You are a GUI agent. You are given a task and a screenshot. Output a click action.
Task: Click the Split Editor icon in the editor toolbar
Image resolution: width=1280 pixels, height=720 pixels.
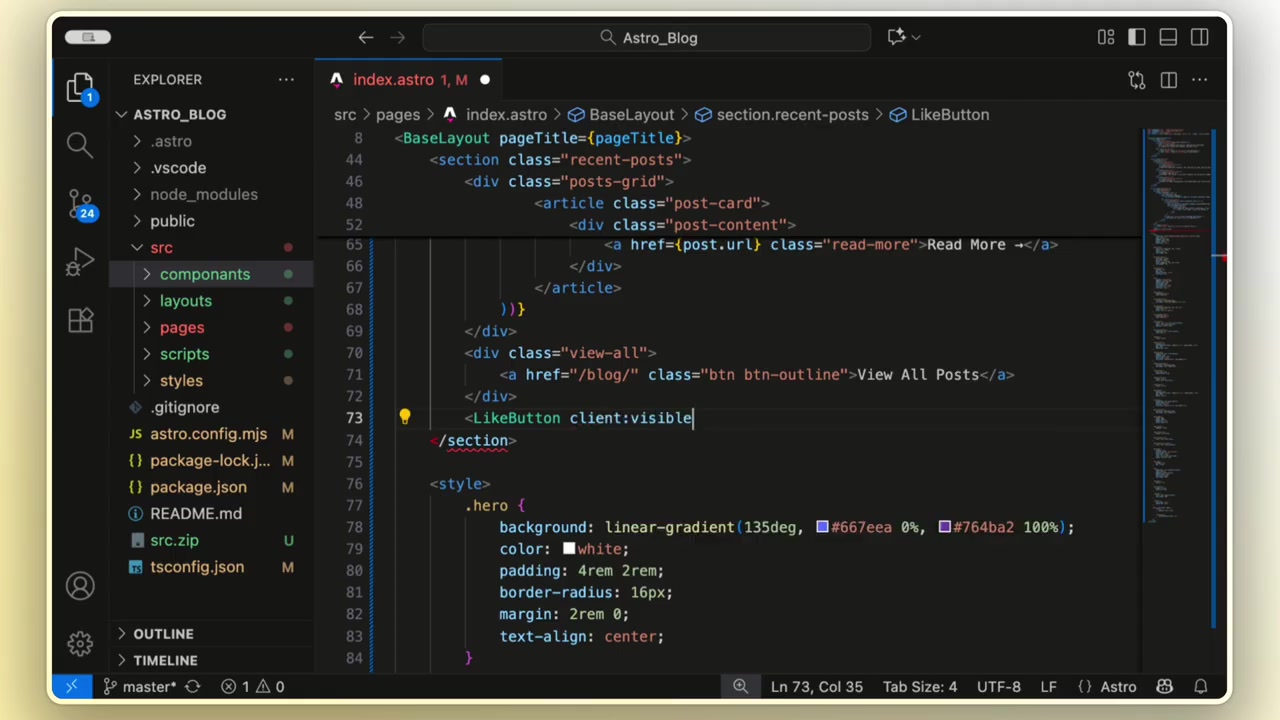[x=1169, y=80]
